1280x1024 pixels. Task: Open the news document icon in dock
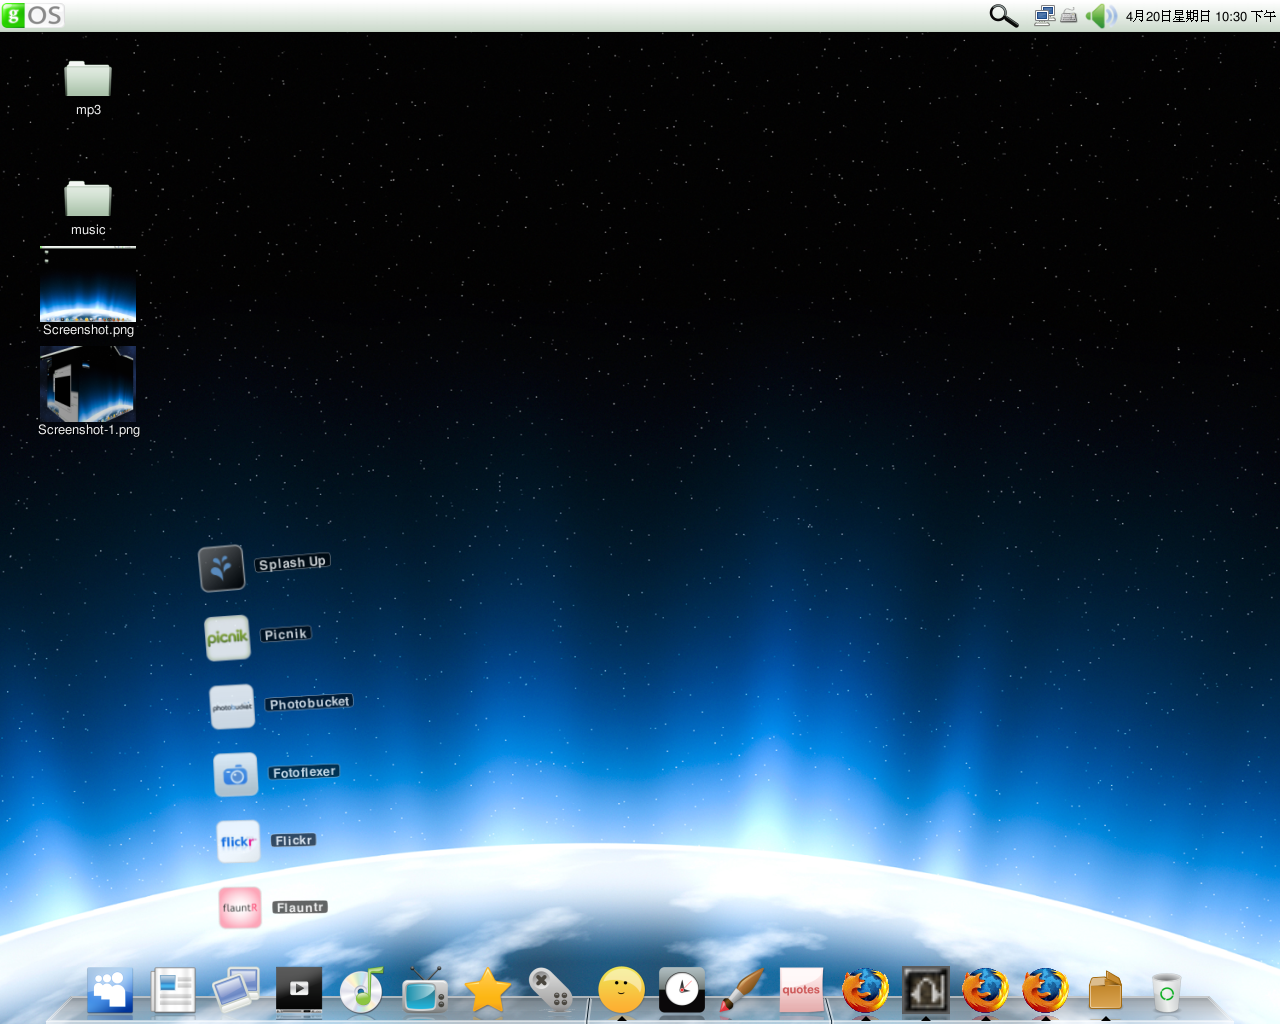point(173,991)
